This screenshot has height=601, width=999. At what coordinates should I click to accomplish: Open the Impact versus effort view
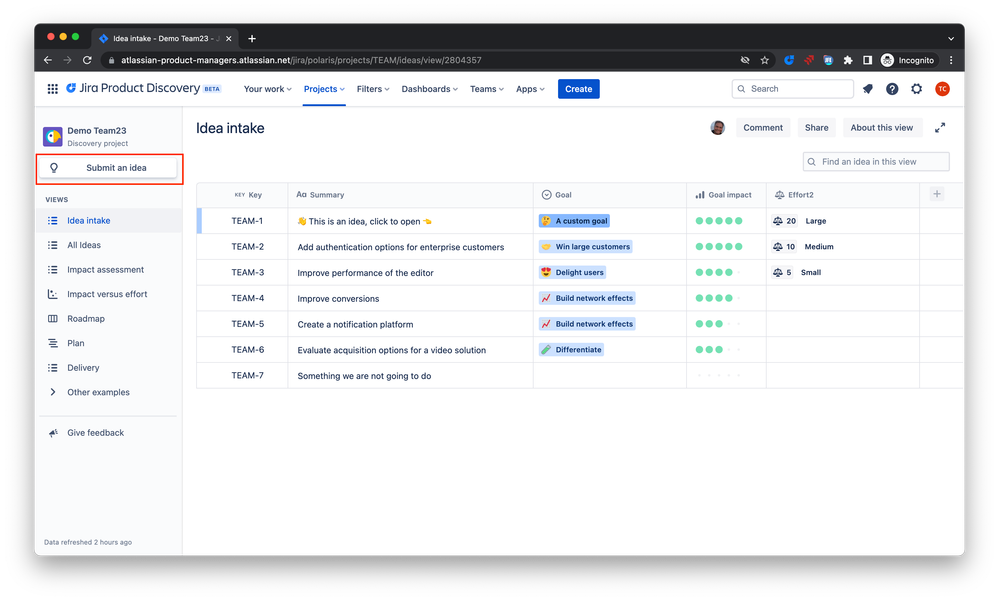click(109, 294)
